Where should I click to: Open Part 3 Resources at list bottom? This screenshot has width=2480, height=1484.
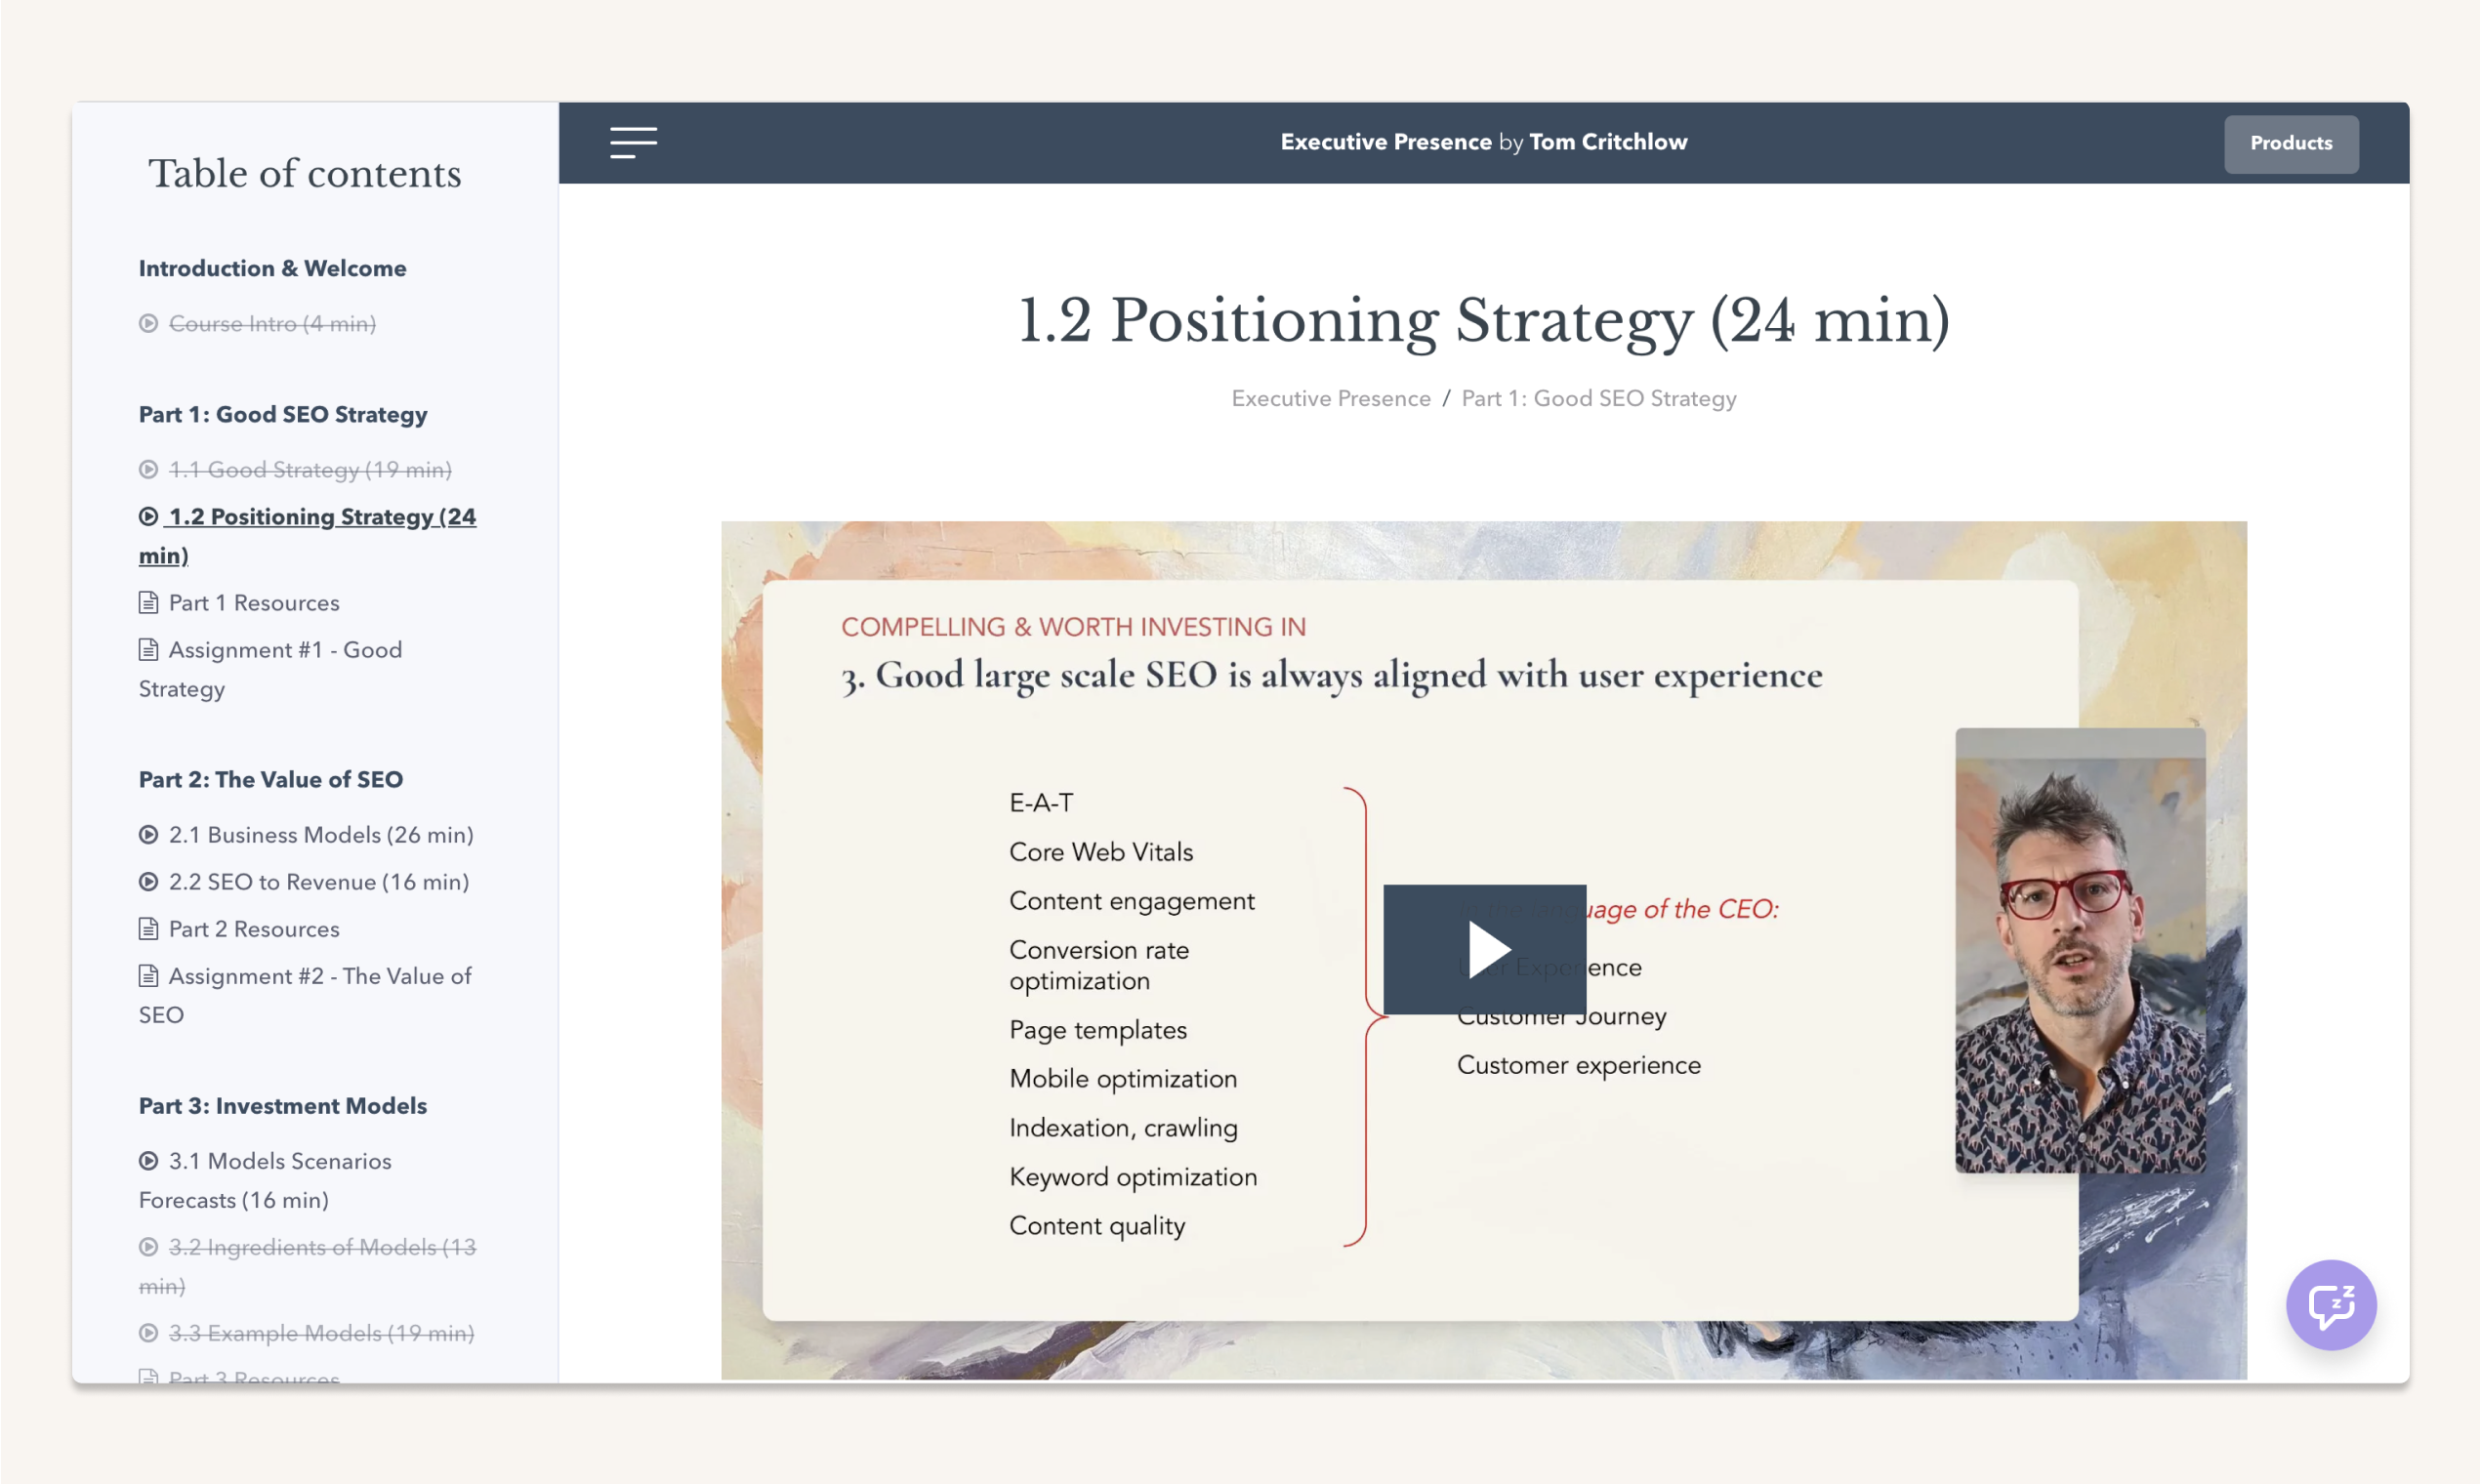point(253,1378)
